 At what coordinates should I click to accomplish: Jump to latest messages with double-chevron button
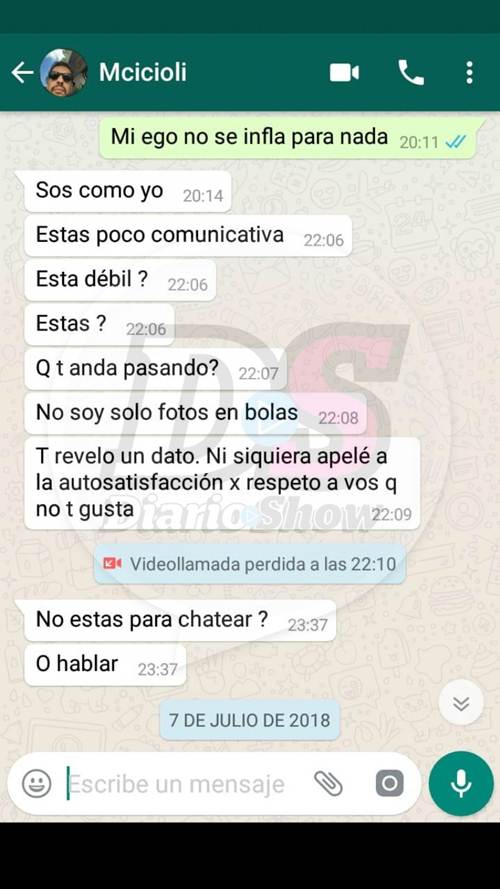pyautogui.click(x=461, y=702)
